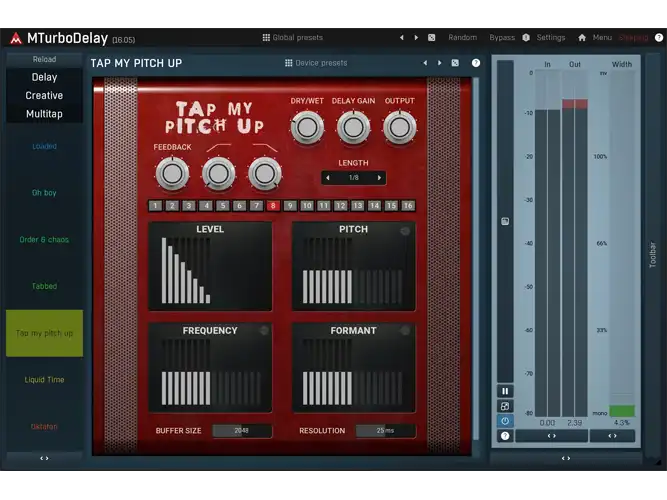Viewport: 667px width, 500px height.
Task: Select tap count 1
Action: [155, 206]
